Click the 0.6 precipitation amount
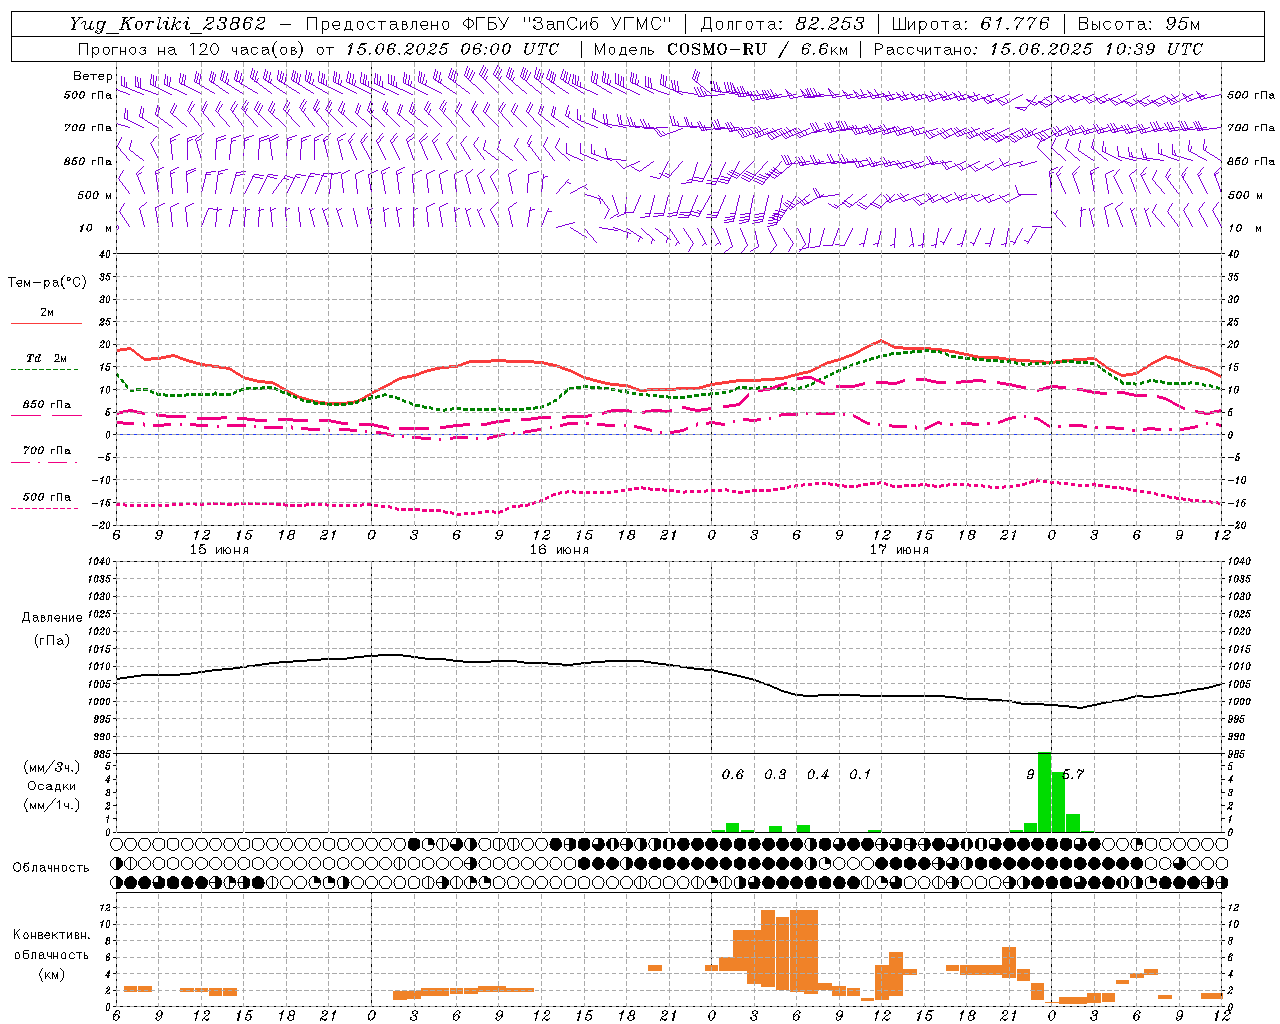Viewport: 1280px width, 1024px height. tap(733, 774)
